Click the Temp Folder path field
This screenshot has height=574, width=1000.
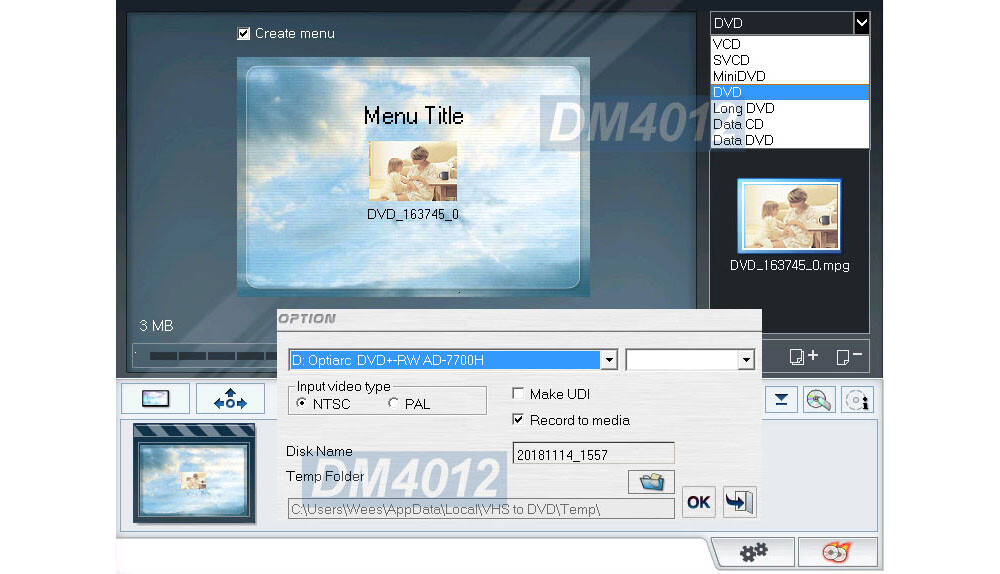coord(482,509)
